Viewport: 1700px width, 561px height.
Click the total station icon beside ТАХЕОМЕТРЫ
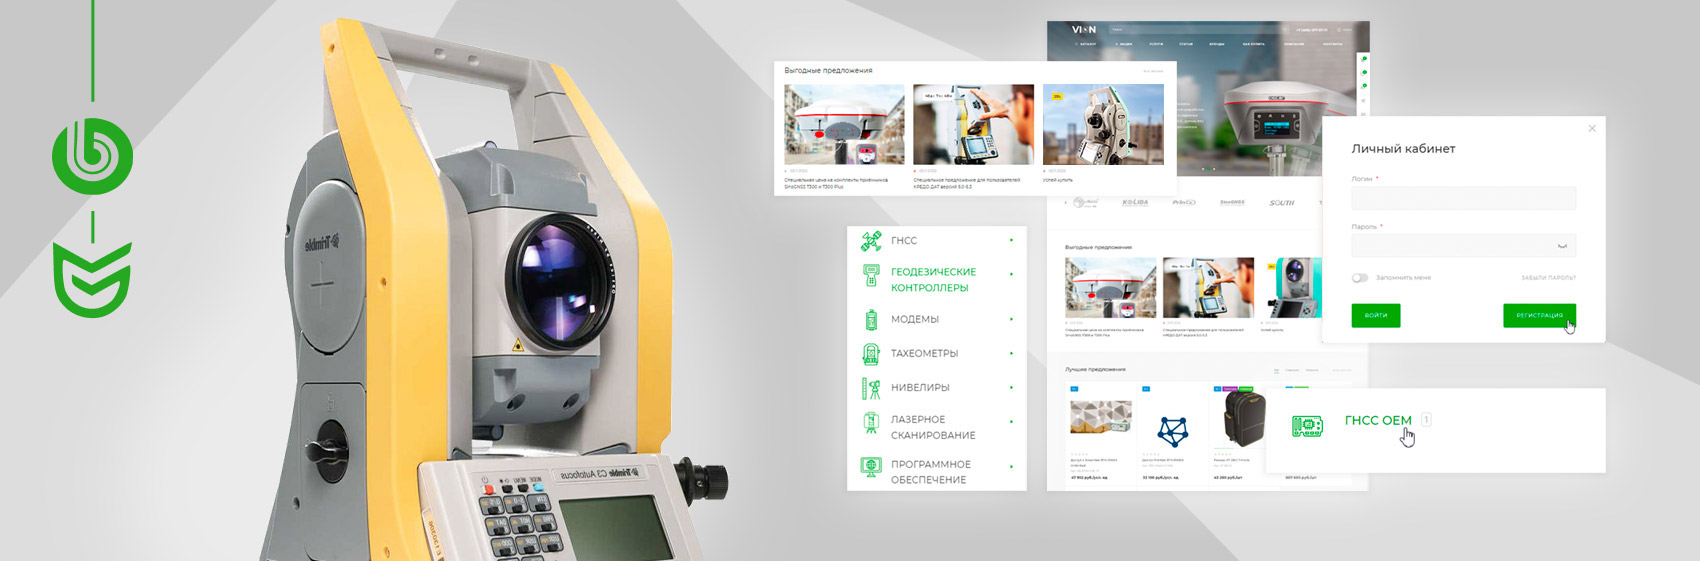tap(871, 354)
